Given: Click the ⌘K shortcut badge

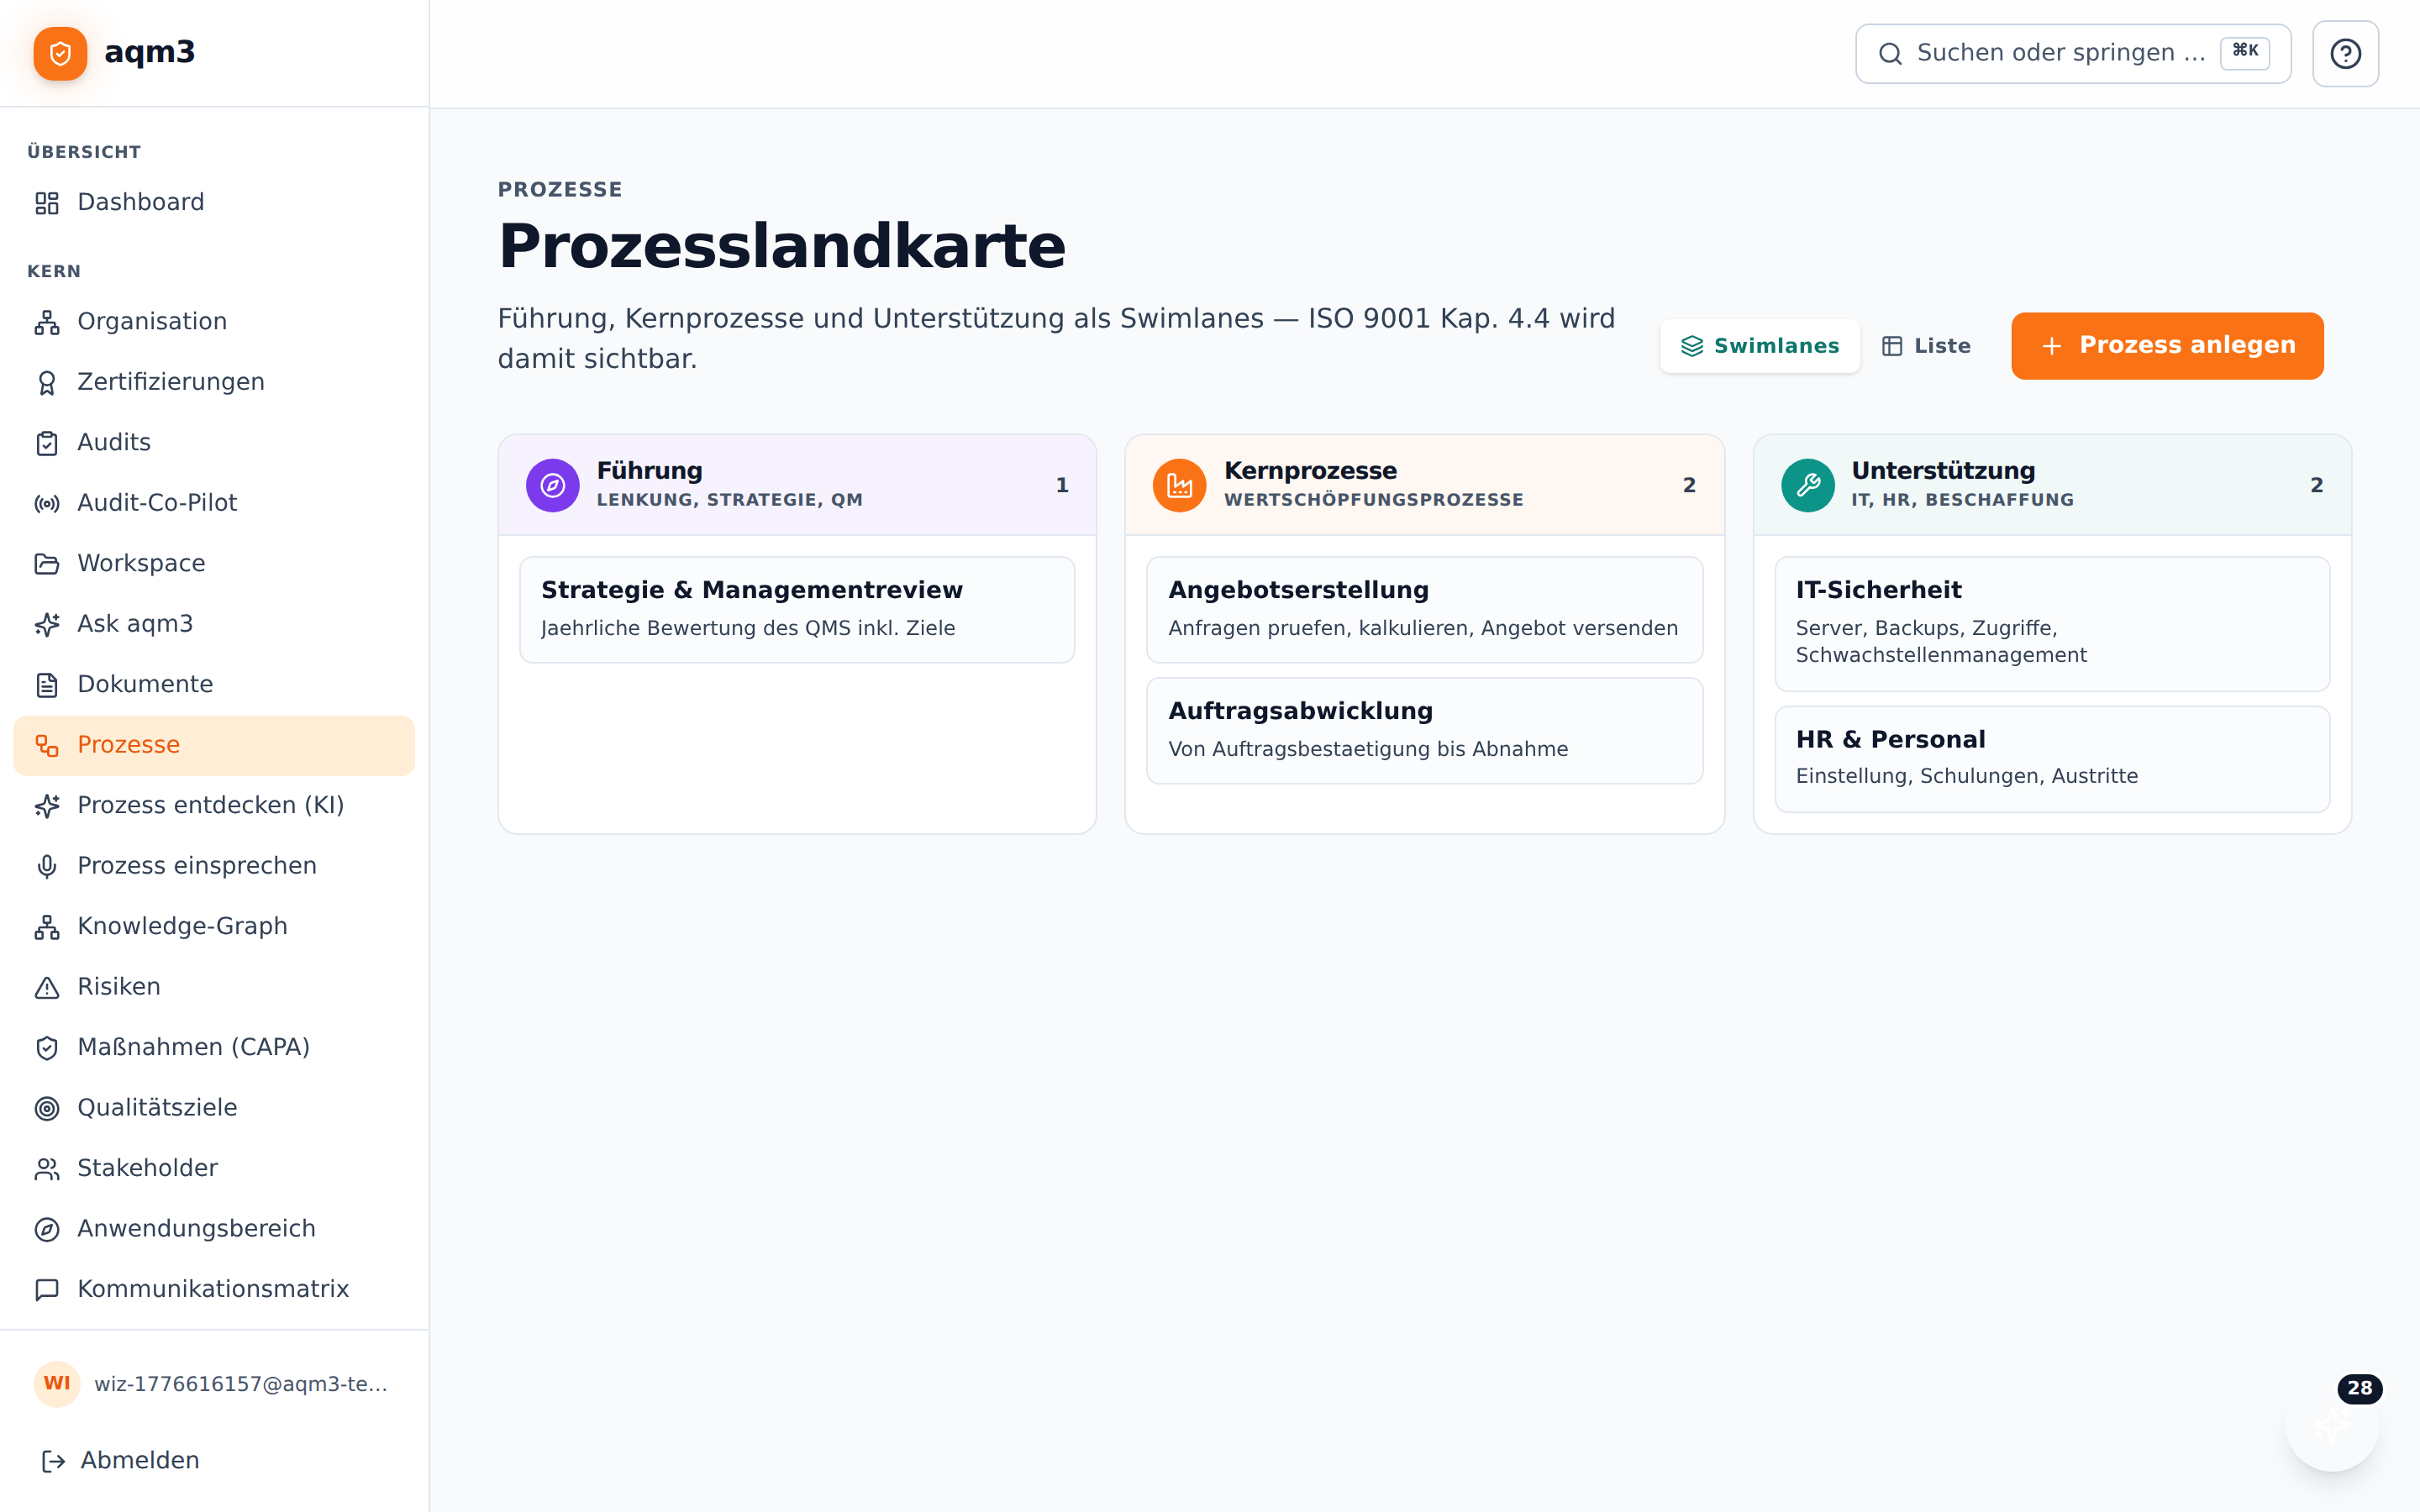Looking at the screenshot, I should point(2245,52).
